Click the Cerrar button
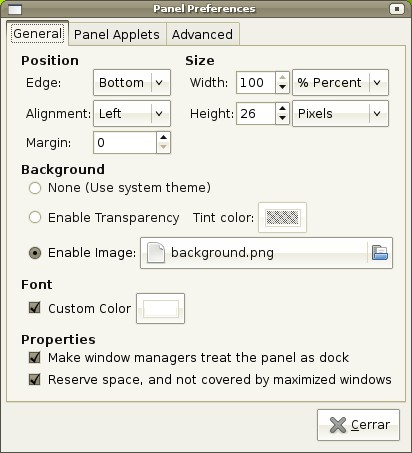The image size is (412, 453). click(x=358, y=425)
